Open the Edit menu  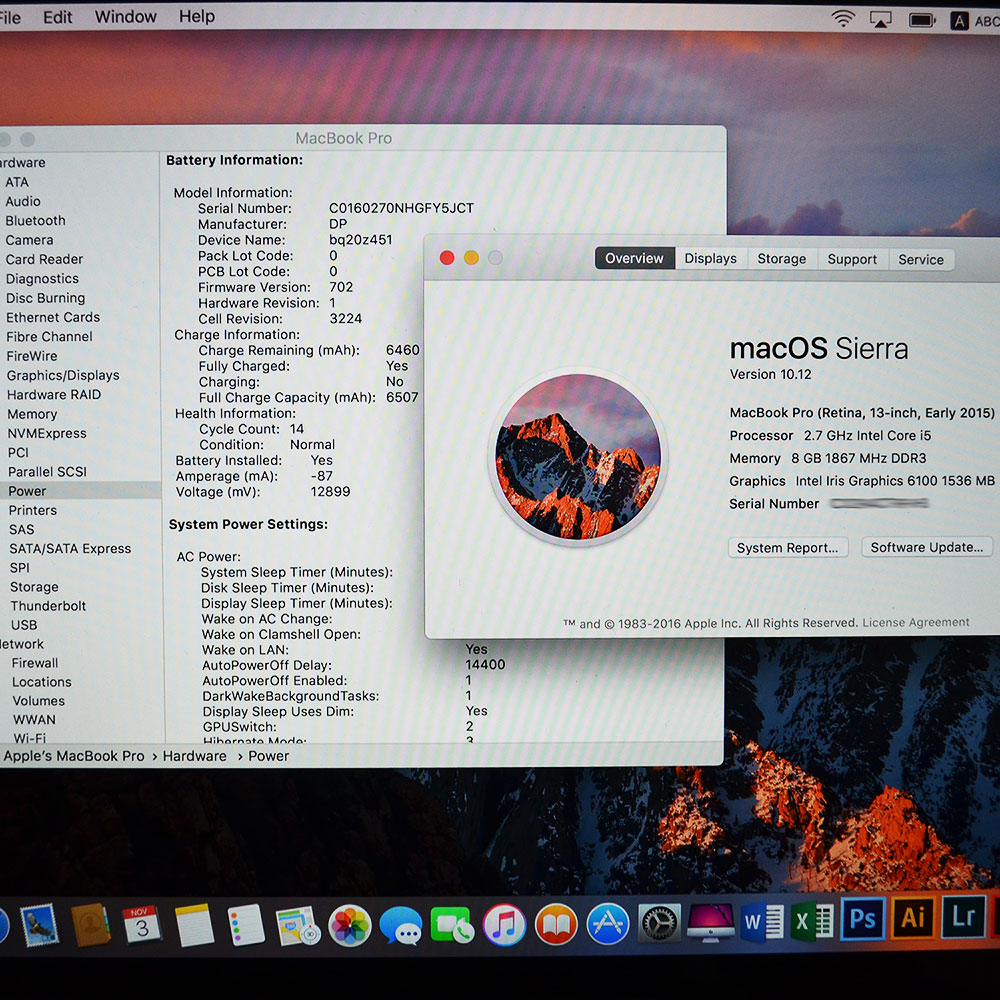pyautogui.click(x=57, y=17)
